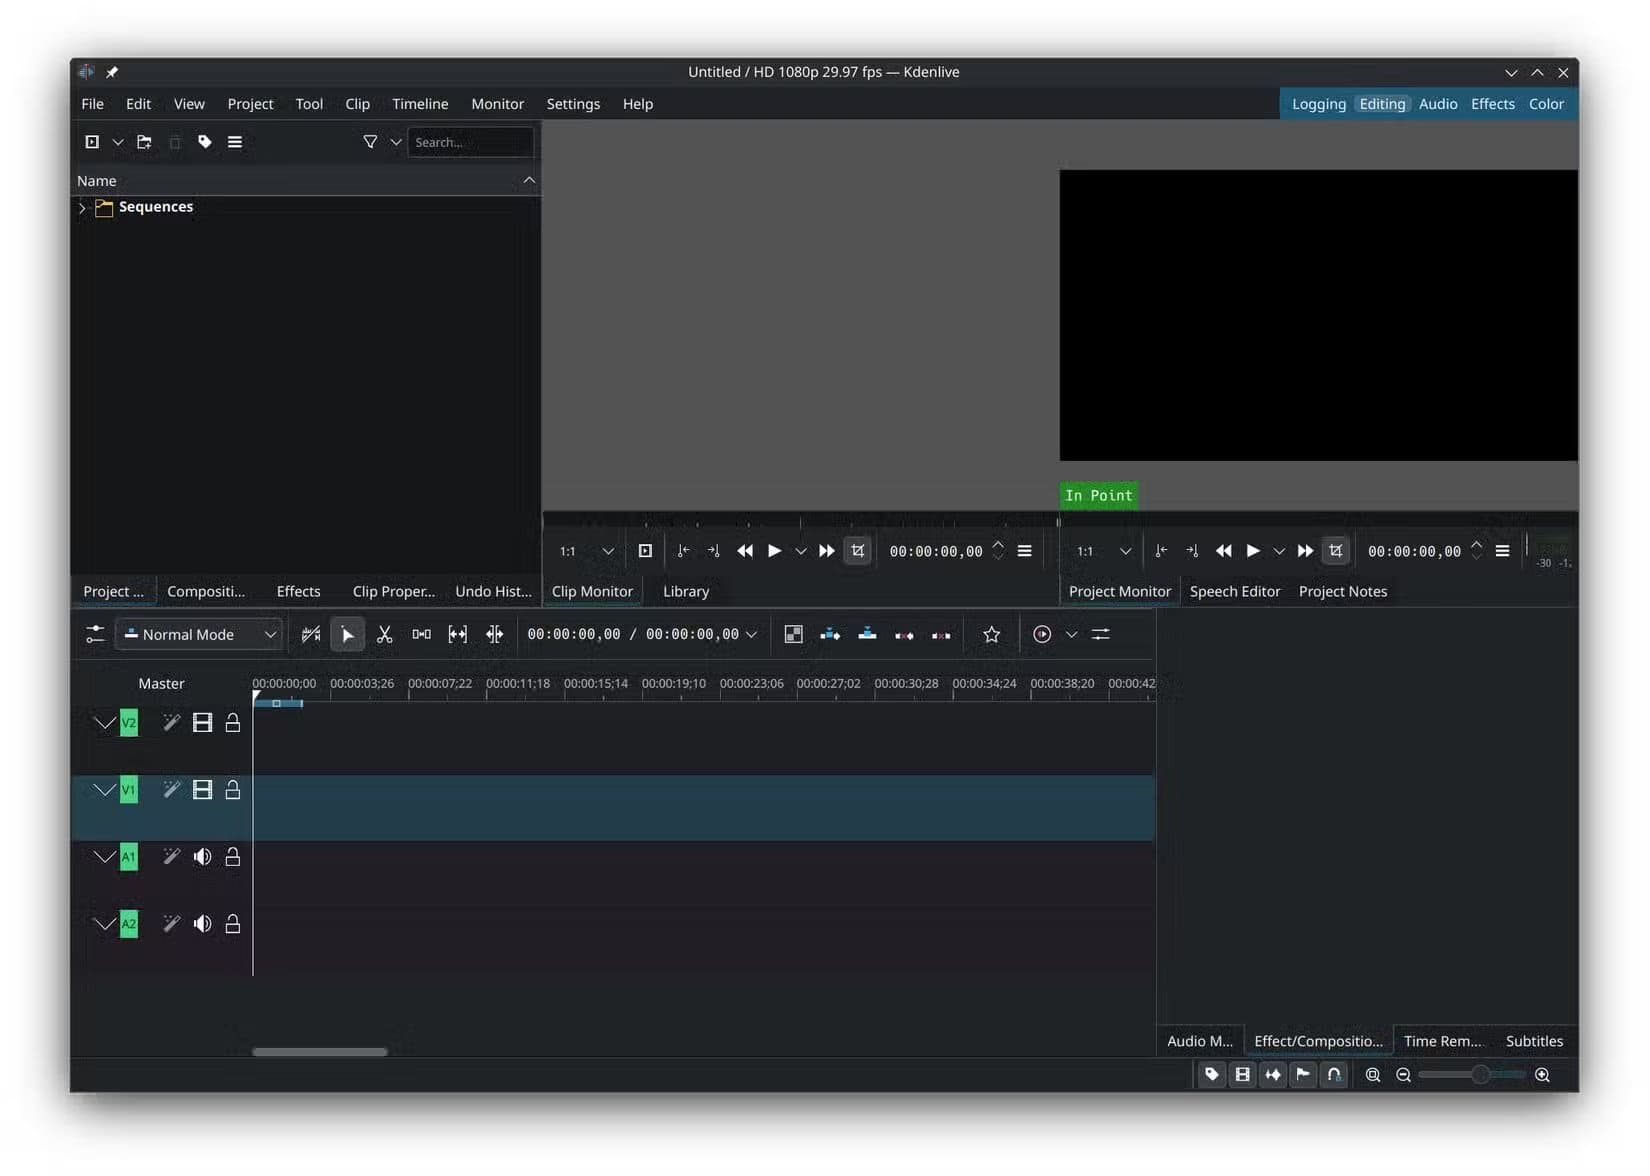The width and height of the screenshot is (1650, 1176).
Task: Toggle lock on track V2
Action: [x=233, y=722]
